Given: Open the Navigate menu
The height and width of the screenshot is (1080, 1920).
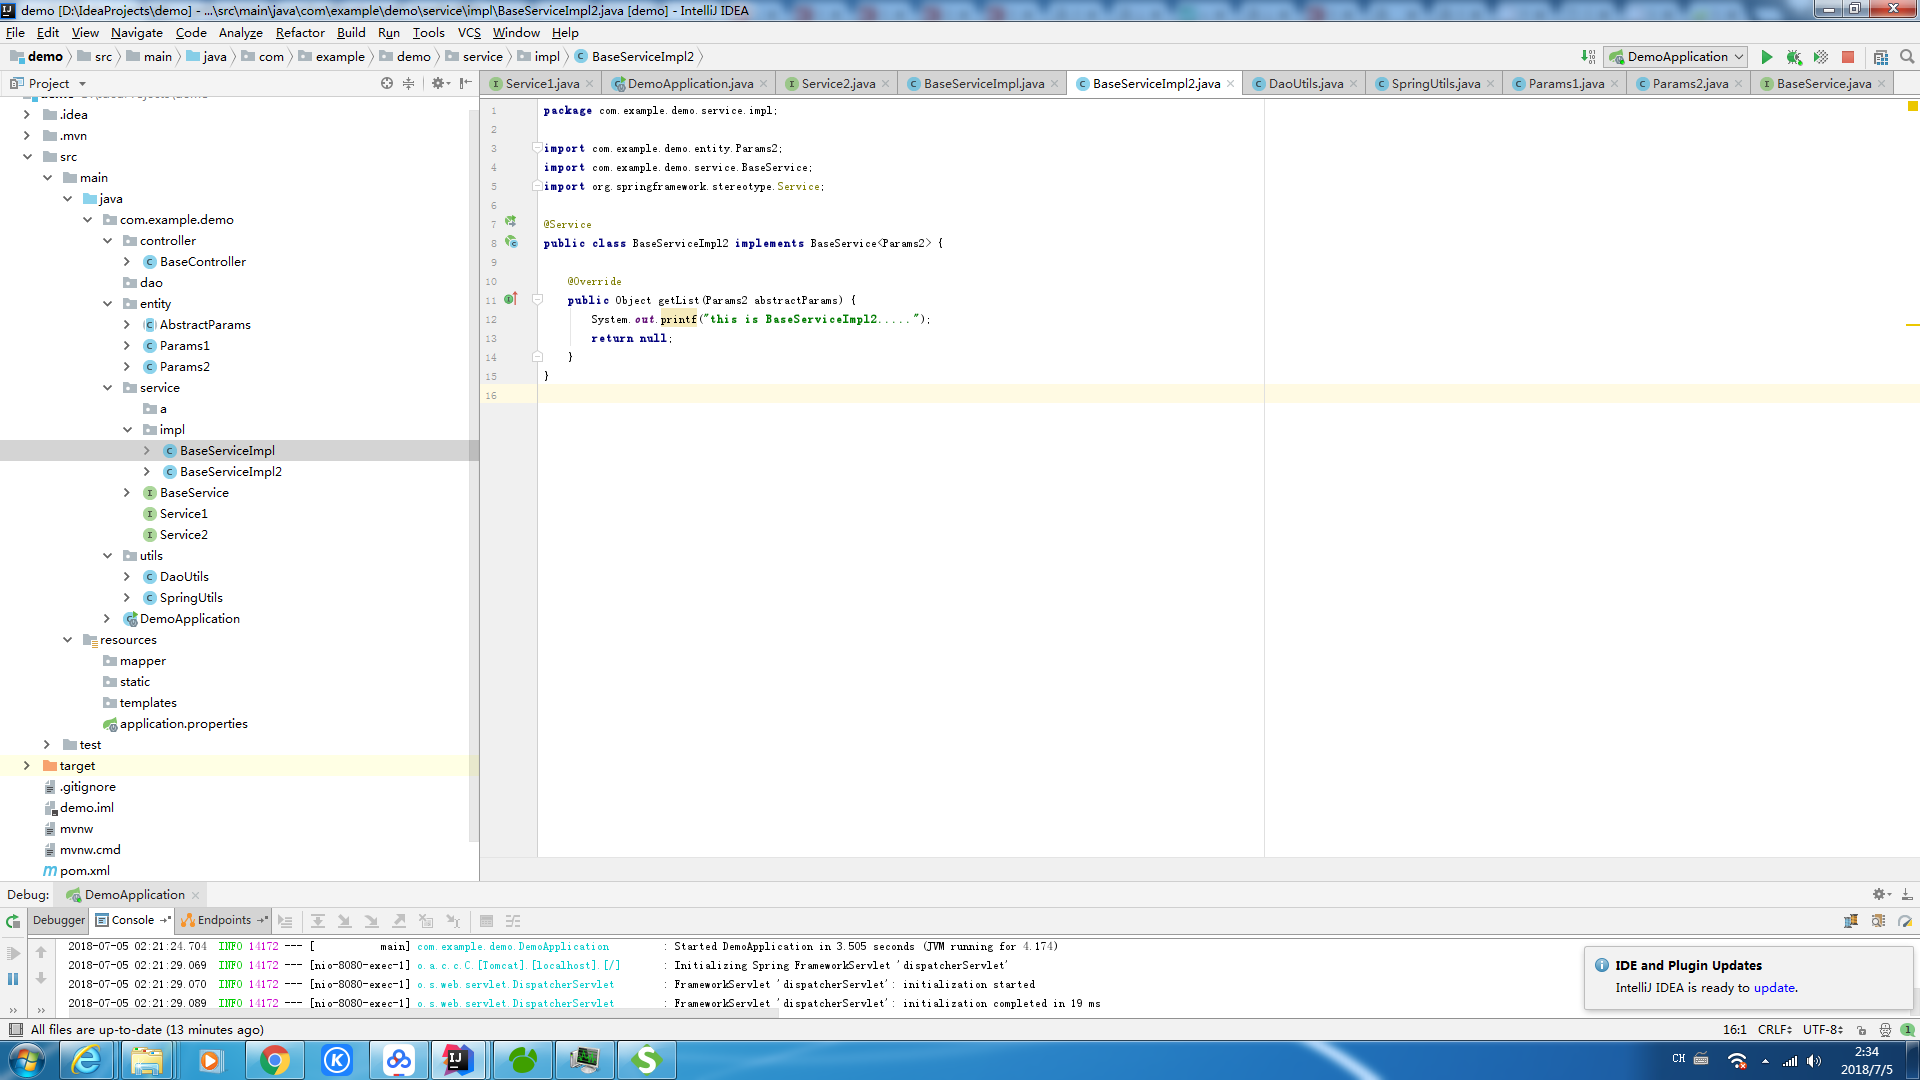Looking at the screenshot, I should click(x=136, y=32).
